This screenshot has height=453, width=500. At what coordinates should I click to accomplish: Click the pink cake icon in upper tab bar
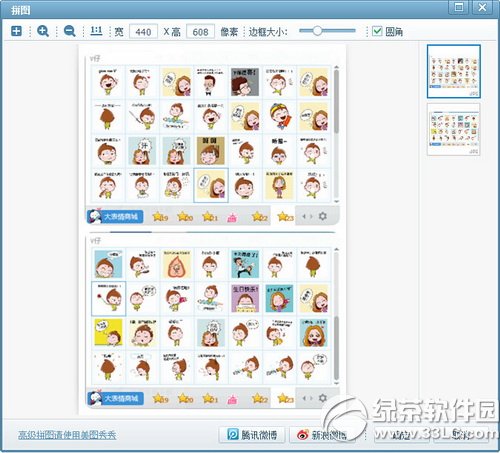click(x=232, y=218)
